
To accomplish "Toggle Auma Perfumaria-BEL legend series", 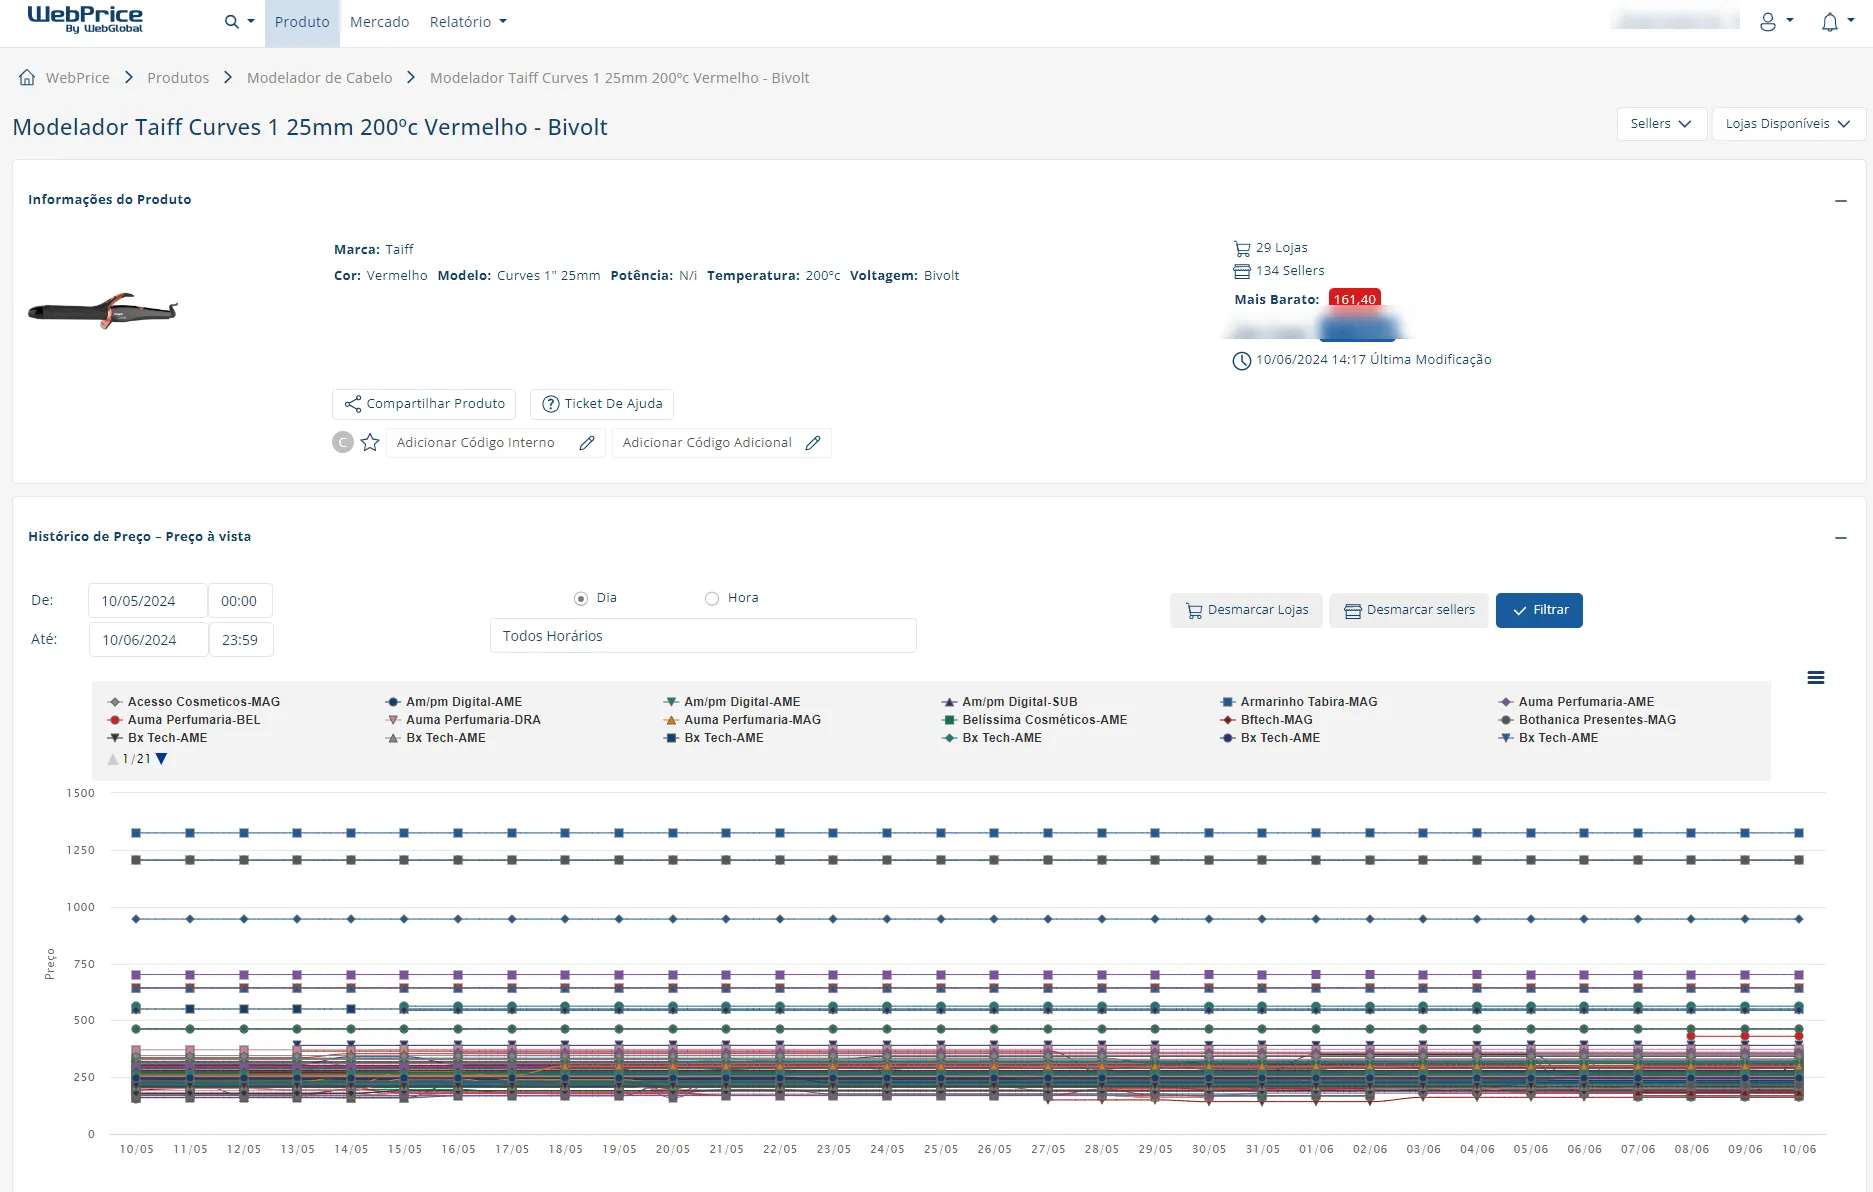I will (x=184, y=720).
